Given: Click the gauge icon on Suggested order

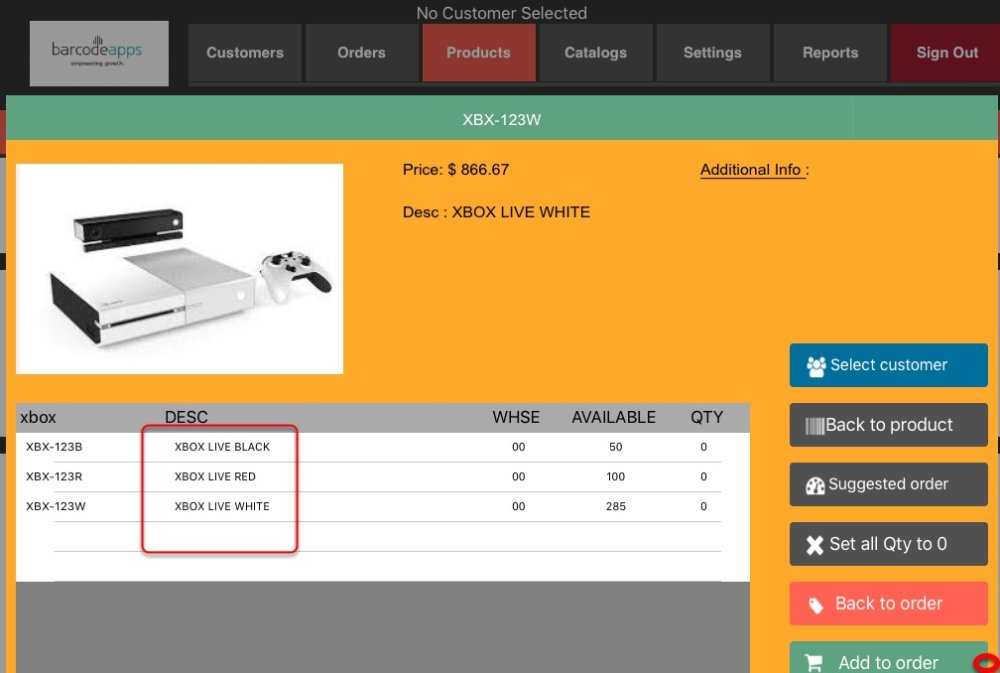Looking at the screenshot, I should tap(815, 485).
